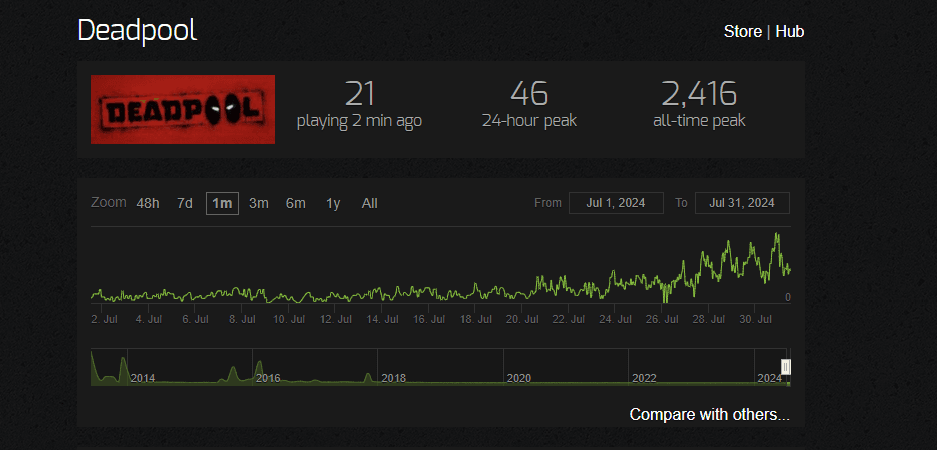Choose the 6m zoom option
This screenshot has width=937, height=450.
(x=296, y=203)
